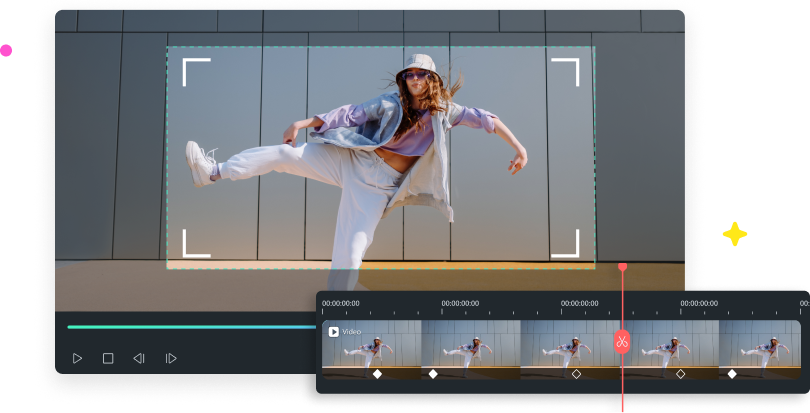Click the "Video" clip label text
Viewport: 810px width, 413px height.
(x=351, y=332)
